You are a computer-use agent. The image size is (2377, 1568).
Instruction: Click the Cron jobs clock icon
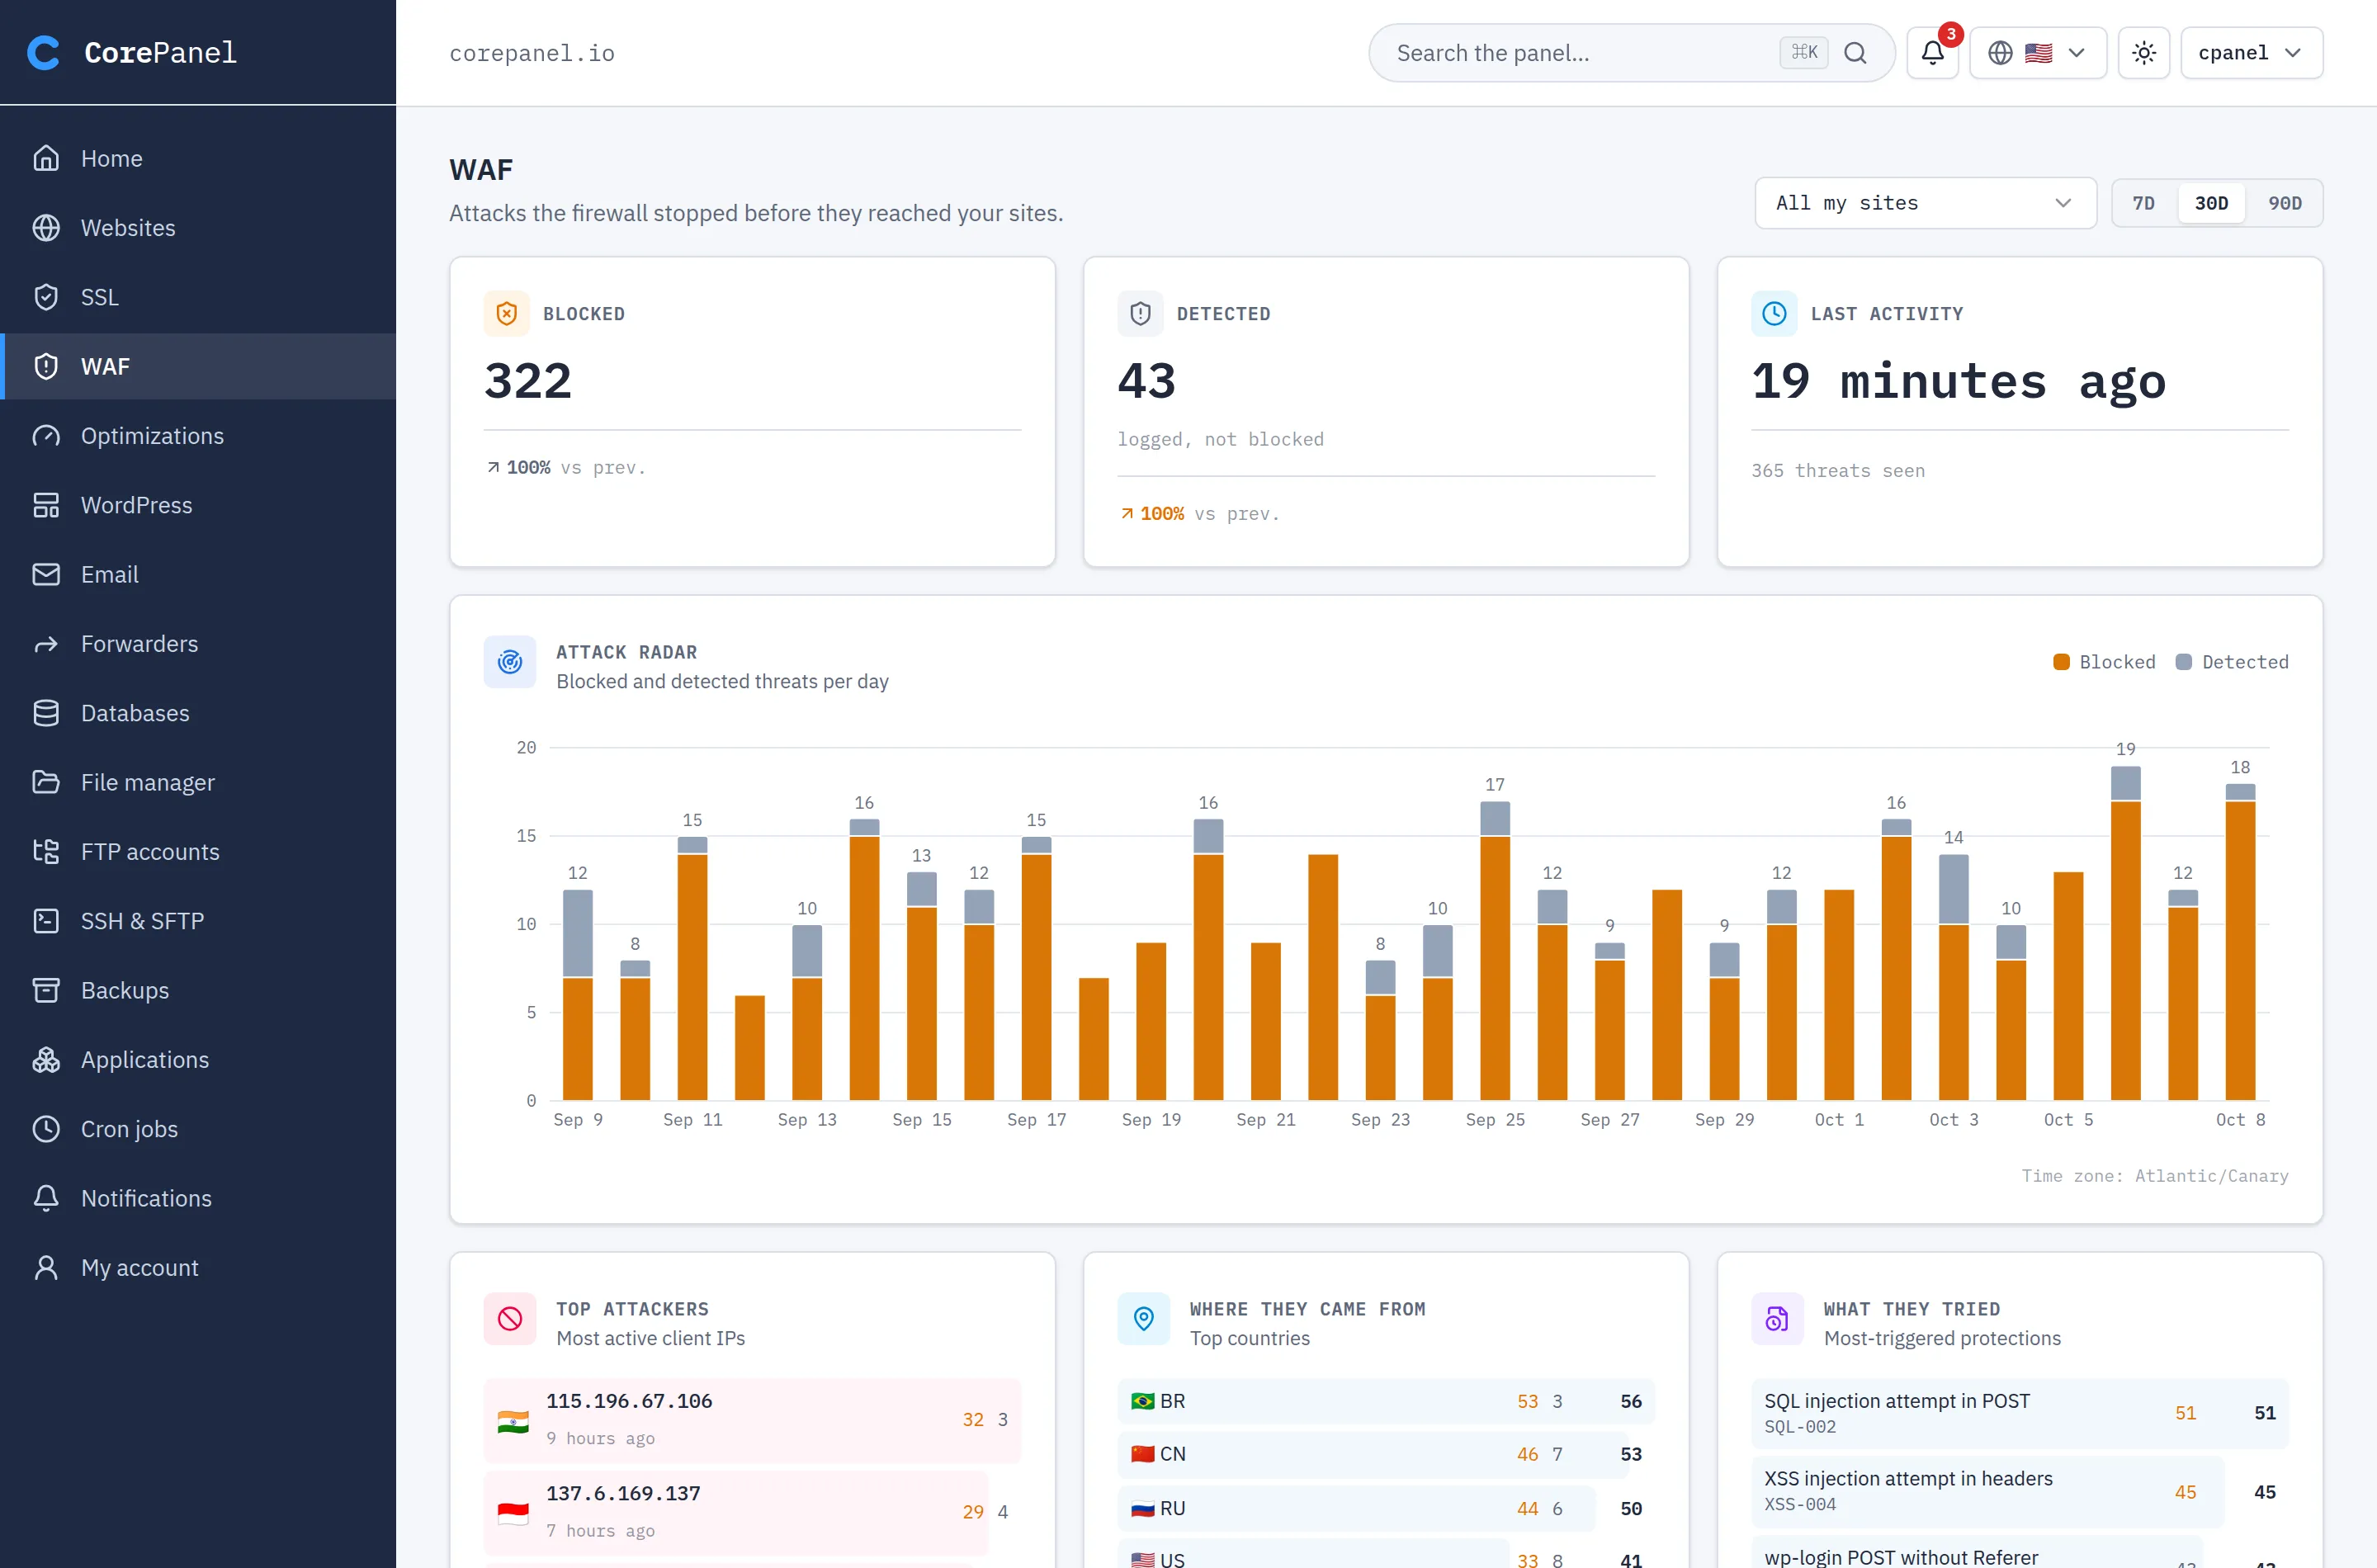(x=46, y=1129)
